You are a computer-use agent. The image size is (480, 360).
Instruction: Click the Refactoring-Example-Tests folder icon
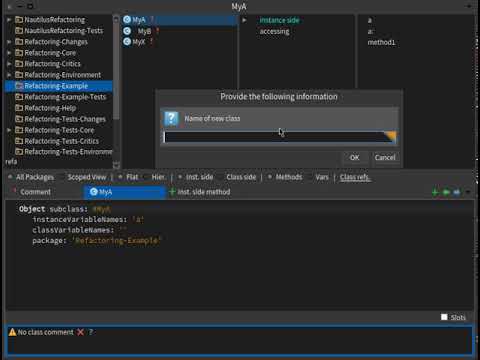[x=19, y=97]
